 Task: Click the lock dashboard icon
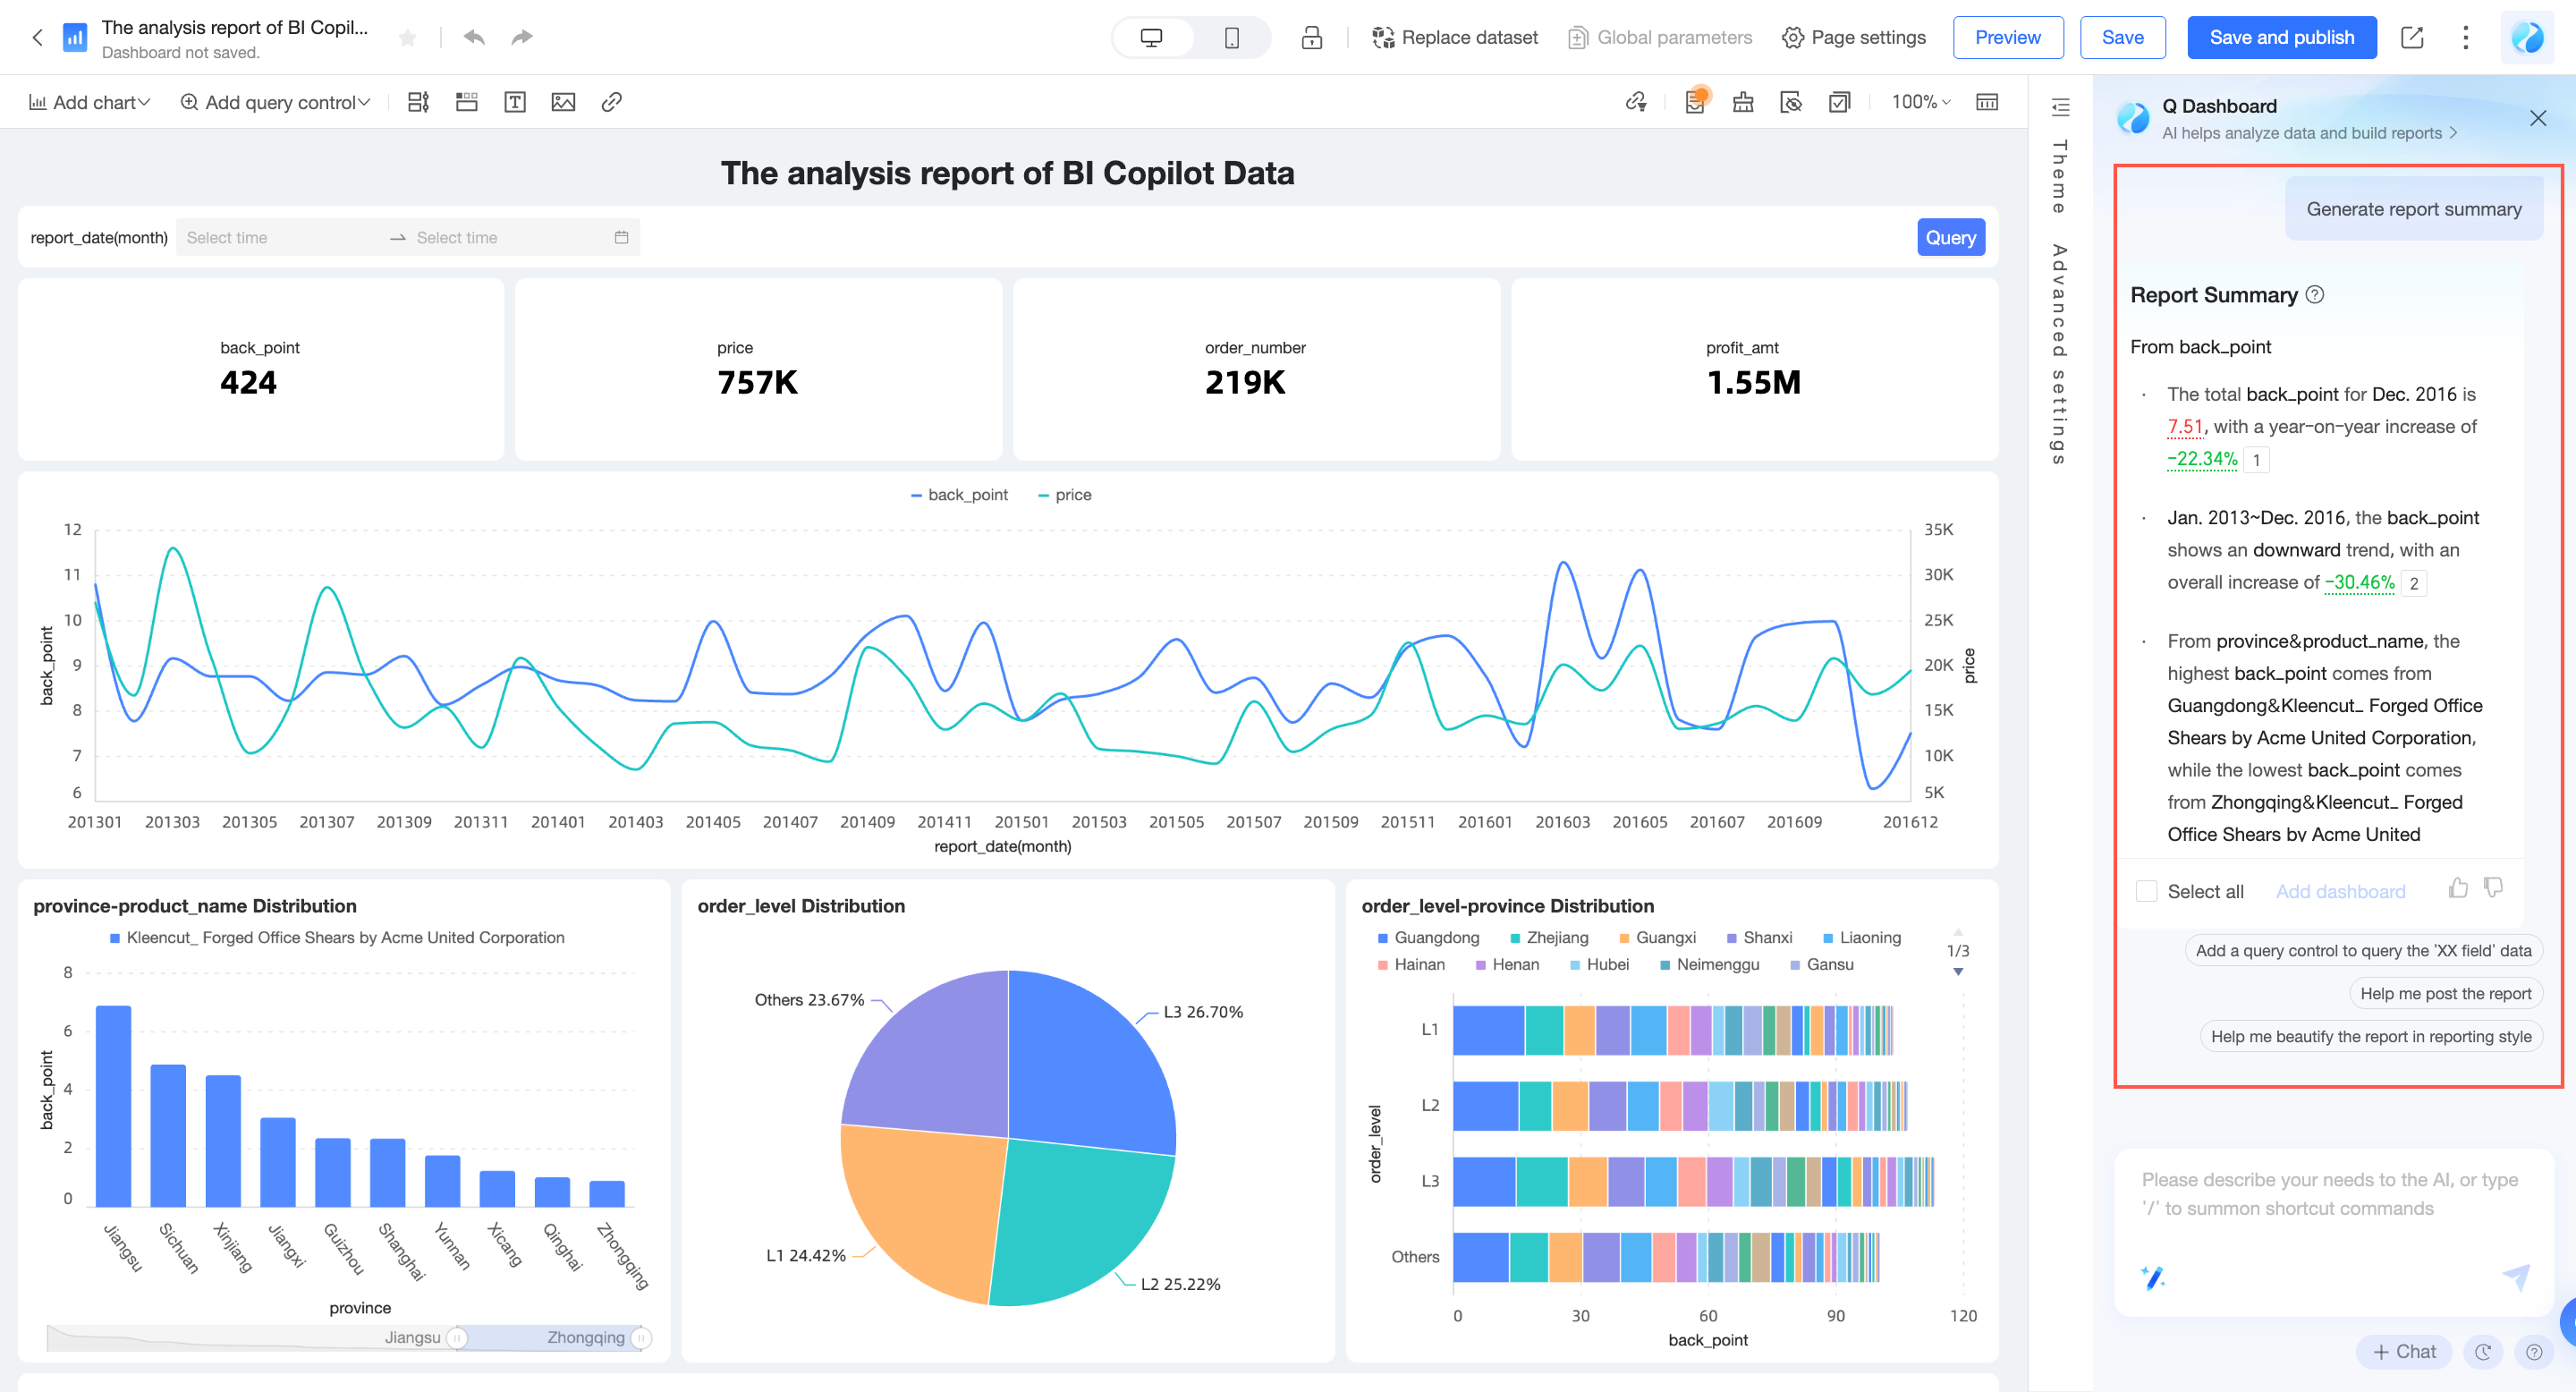click(1311, 38)
